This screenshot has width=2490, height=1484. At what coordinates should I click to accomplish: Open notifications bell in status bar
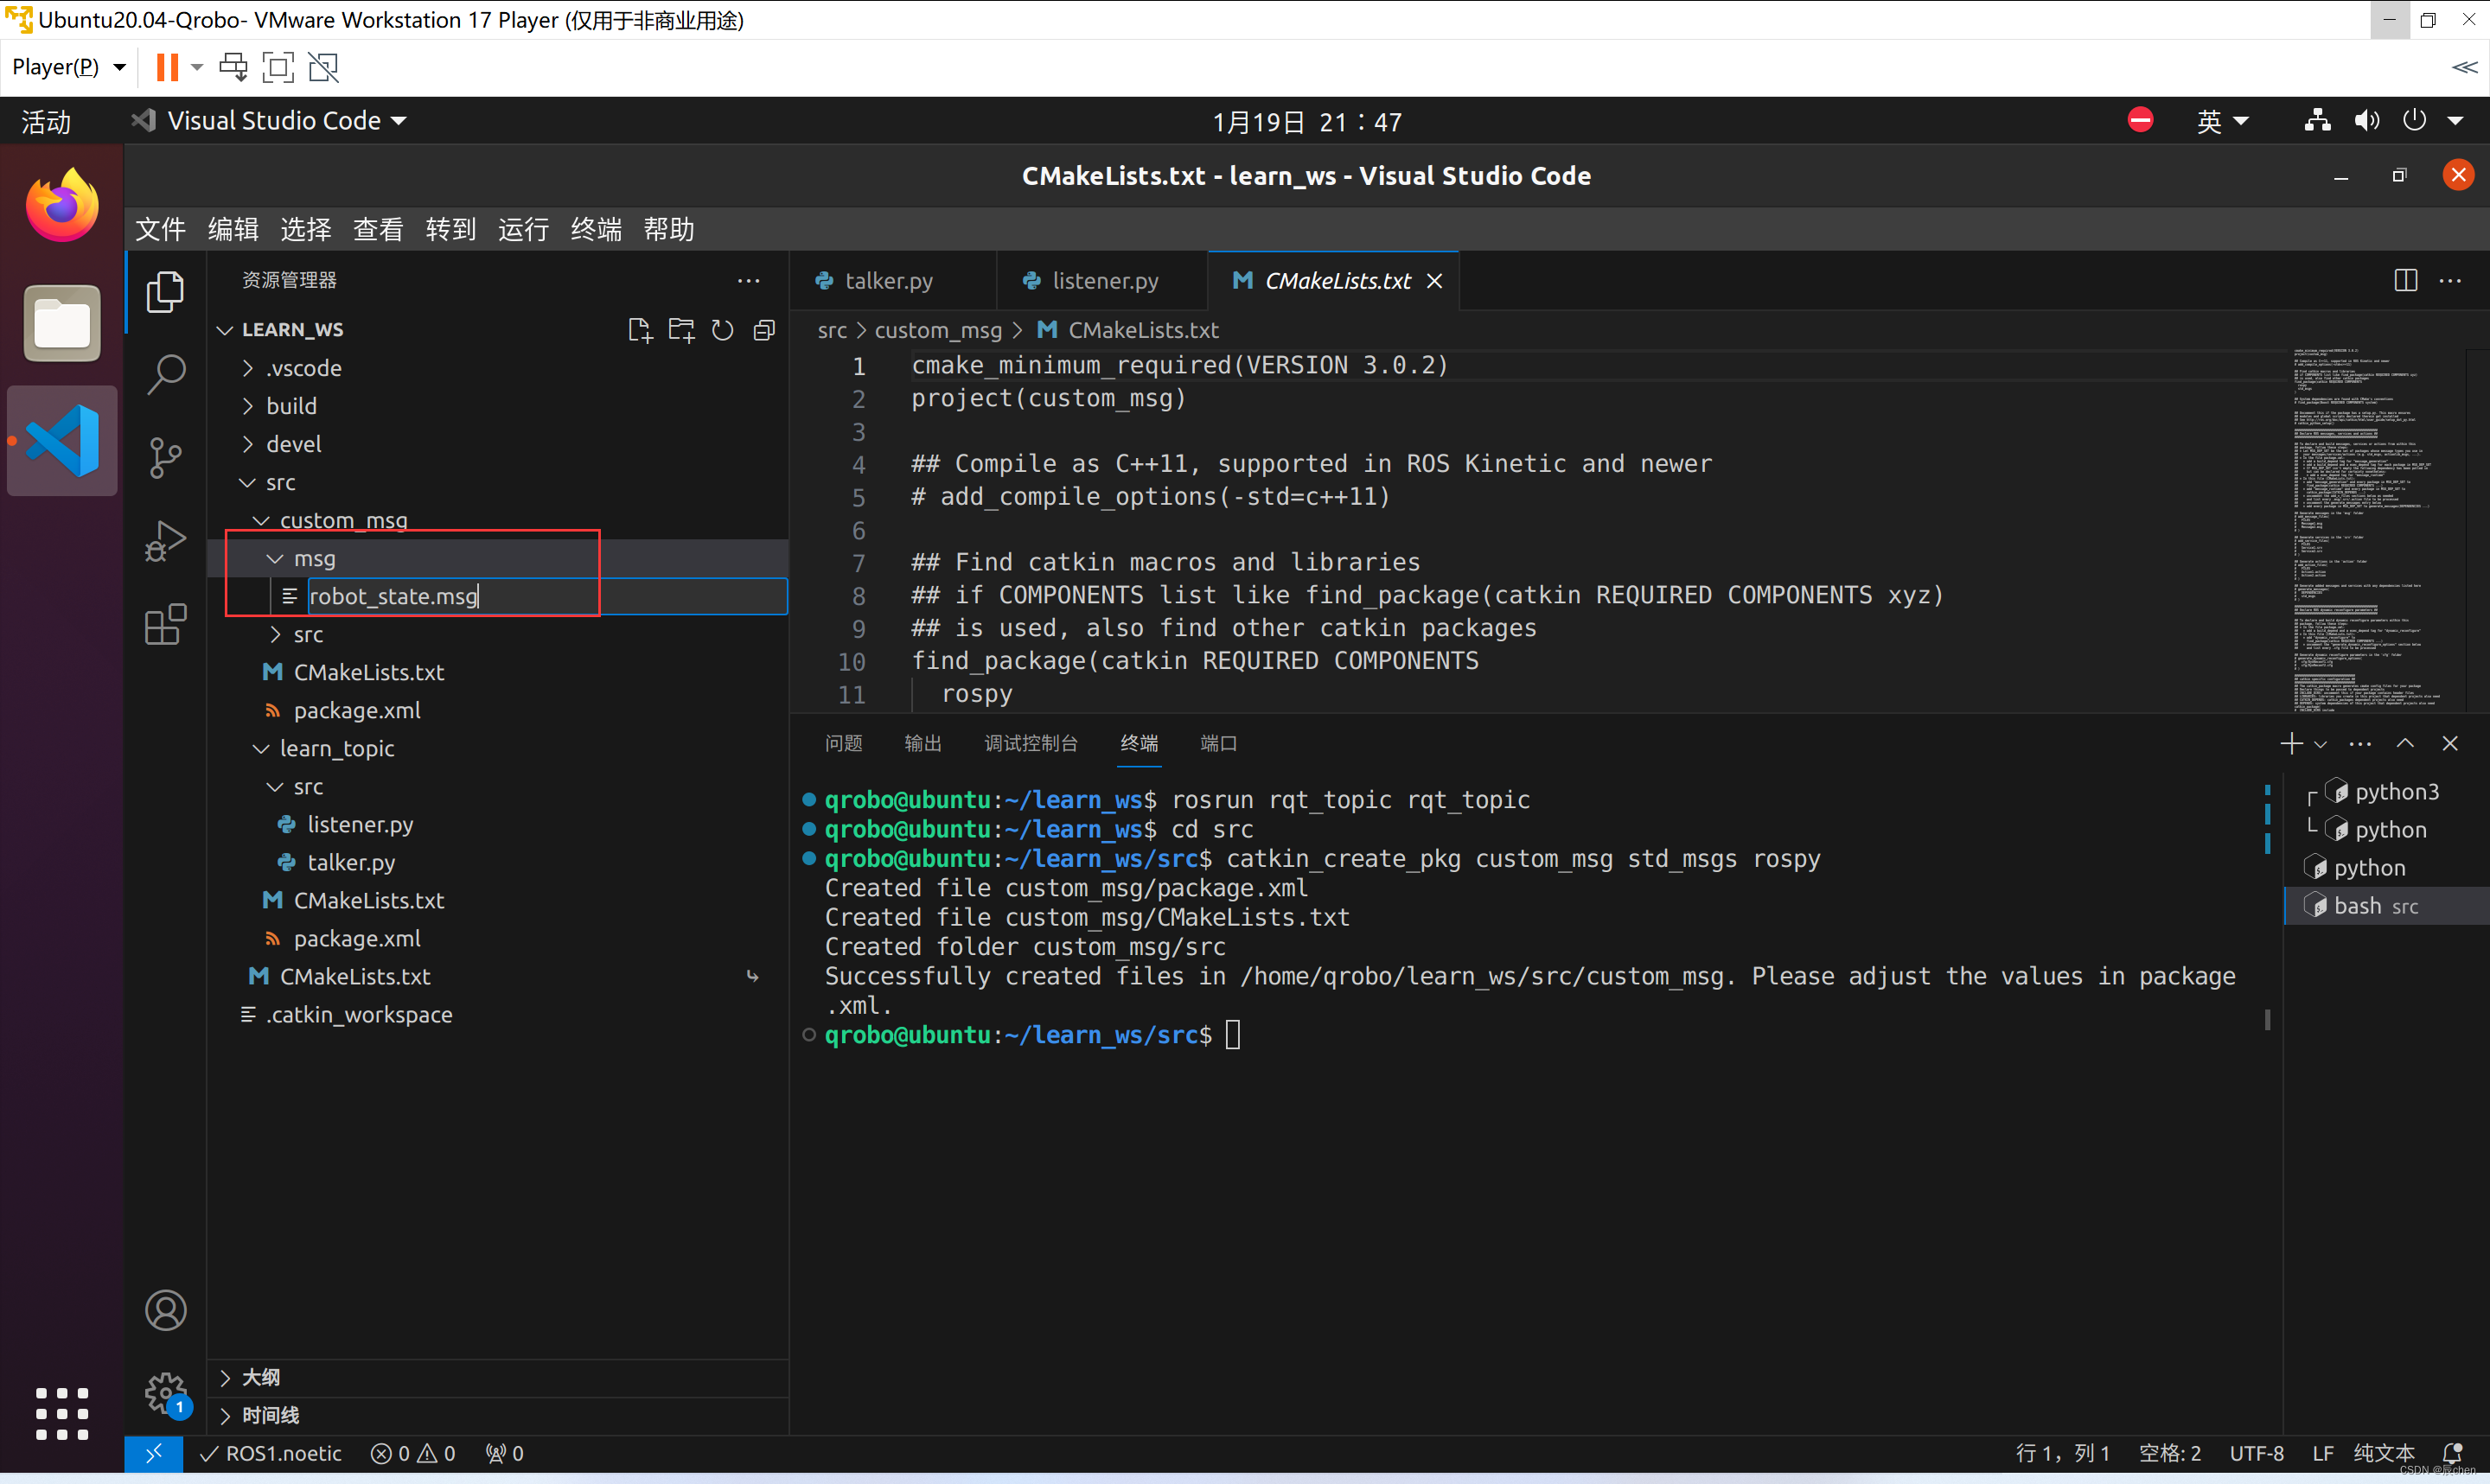pos(2452,1453)
